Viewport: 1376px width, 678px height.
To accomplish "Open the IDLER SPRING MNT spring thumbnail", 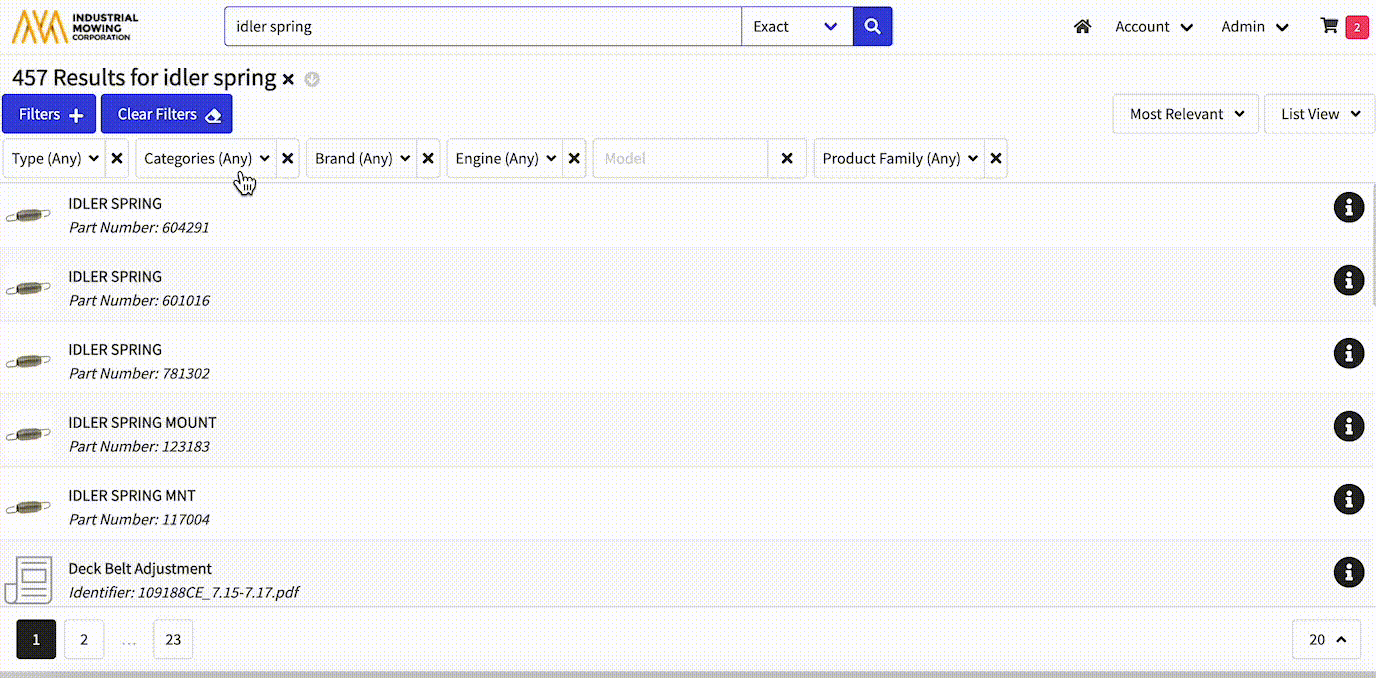I will click(28, 508).
